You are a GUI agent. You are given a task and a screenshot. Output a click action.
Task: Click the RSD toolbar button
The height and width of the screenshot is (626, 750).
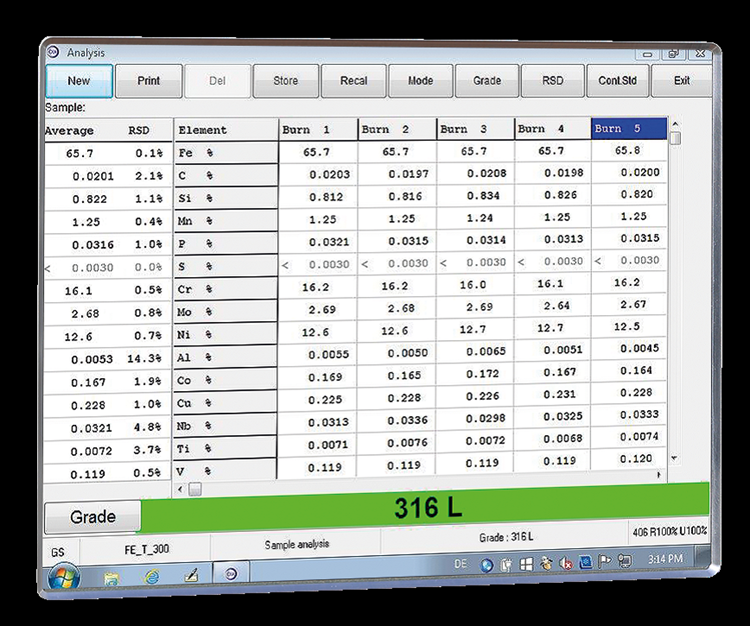point(552,80)
